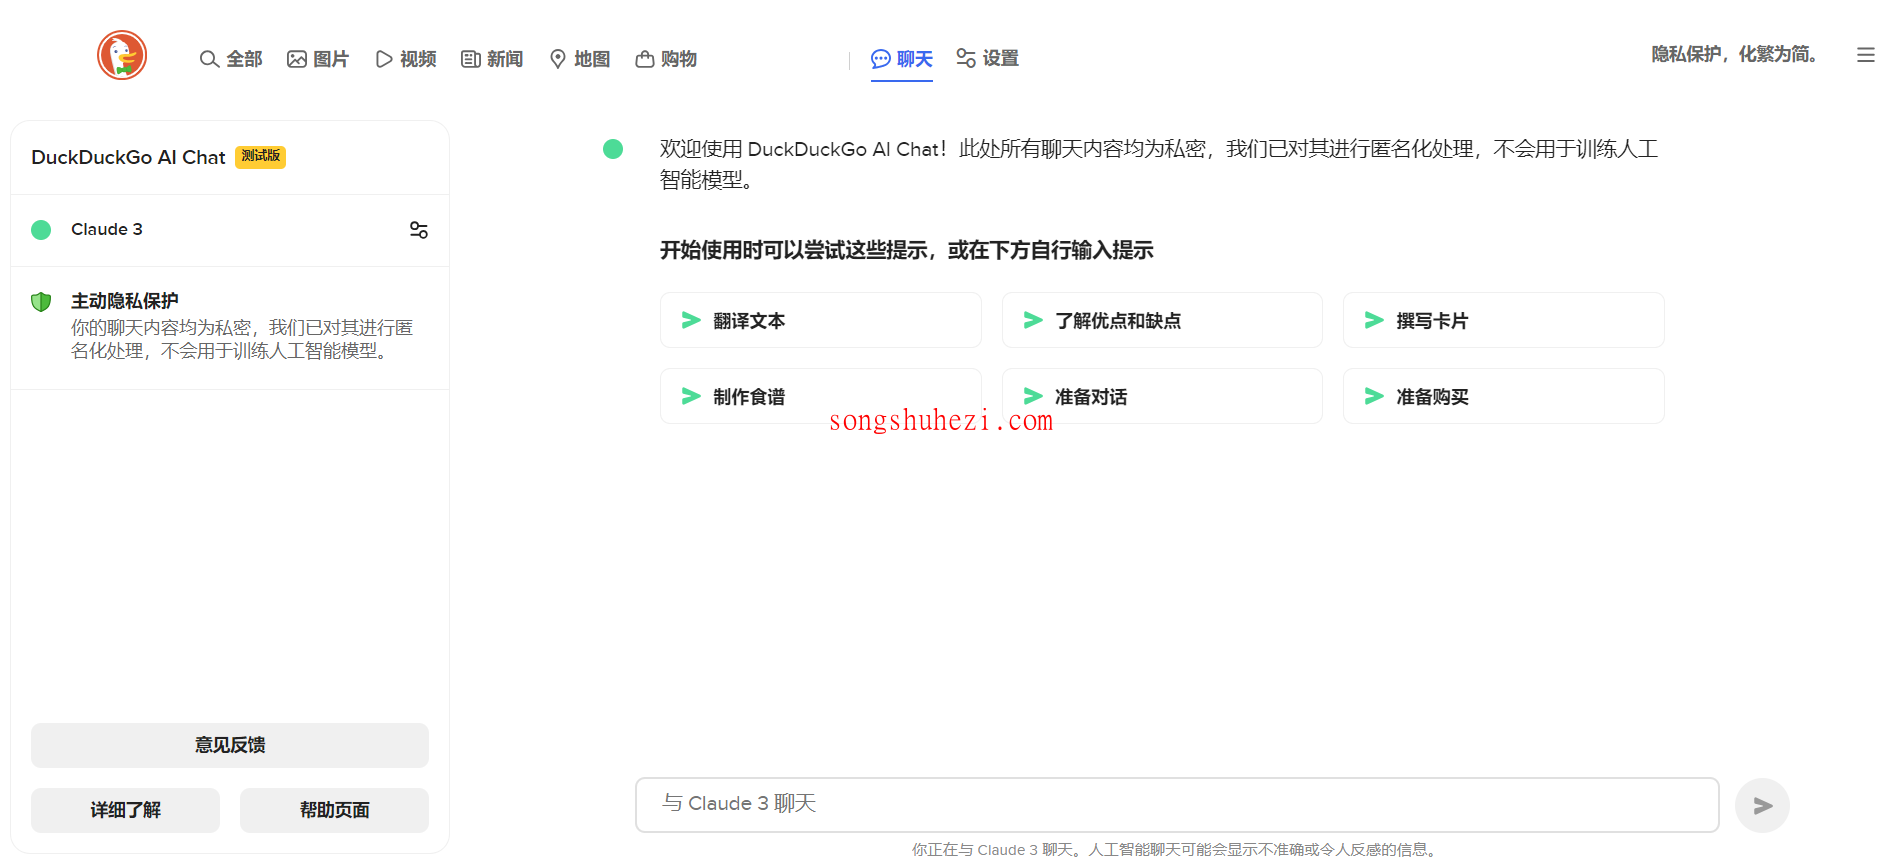Click the green arrow icon on 撰写卡片
The height and width of the screenshot is (857, 1881).
coord(1374,320)
